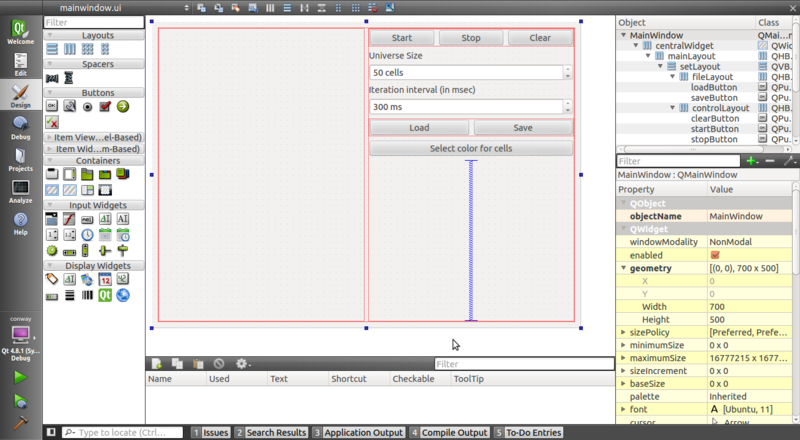This screenshot has height=440, width=800.
Task: Pick the Calendar display widget icon
Action: click(105, 279)
